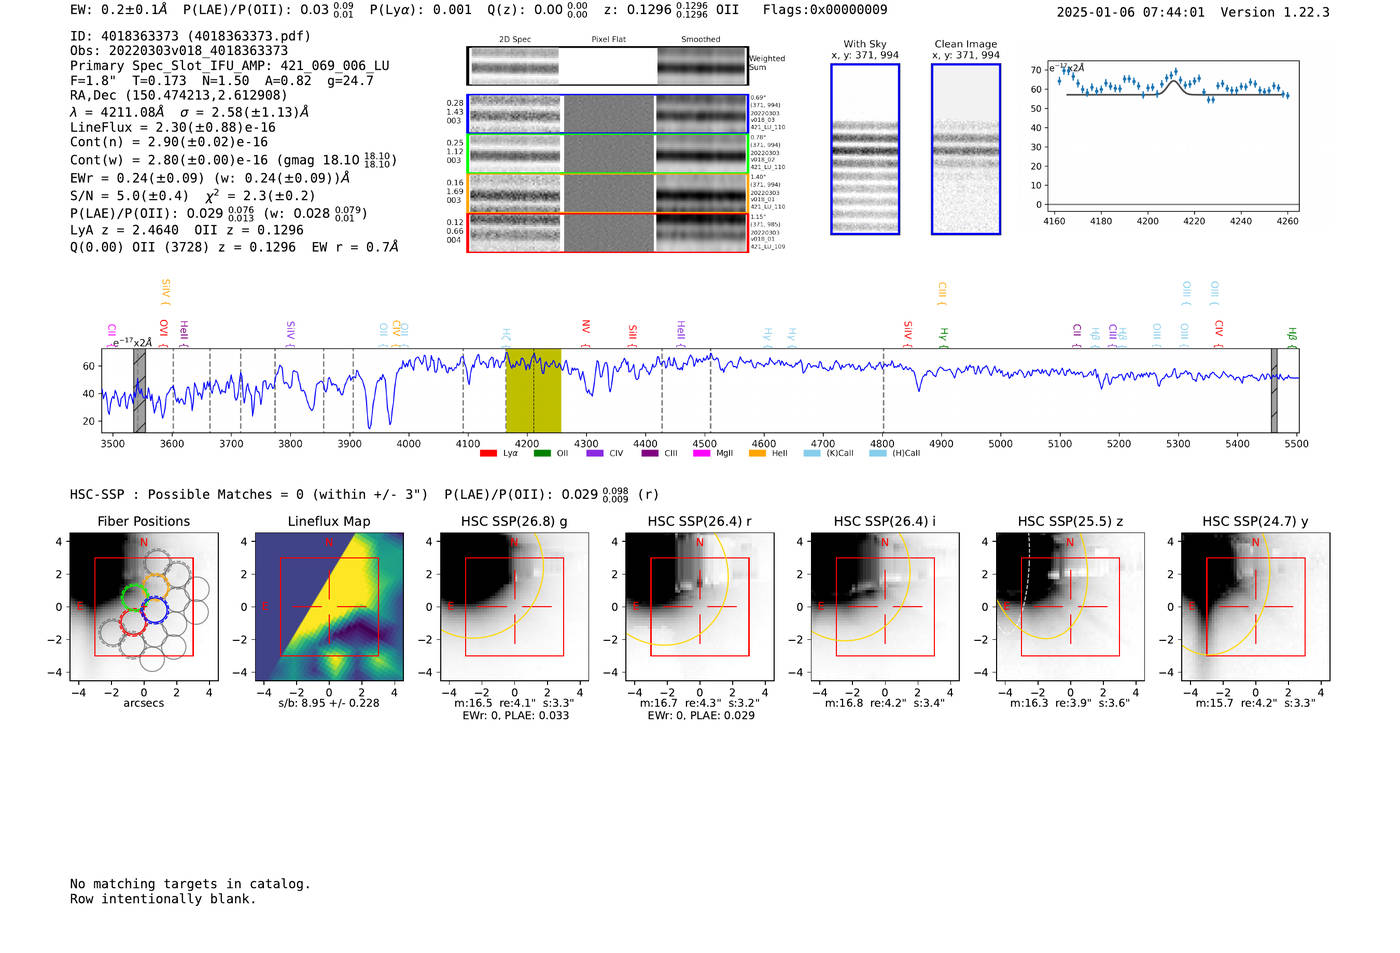The height and width of the screenshot is (953, 1400).
Task: Click 'No matching targets in catalog.' text
Action: coord(190,884)
